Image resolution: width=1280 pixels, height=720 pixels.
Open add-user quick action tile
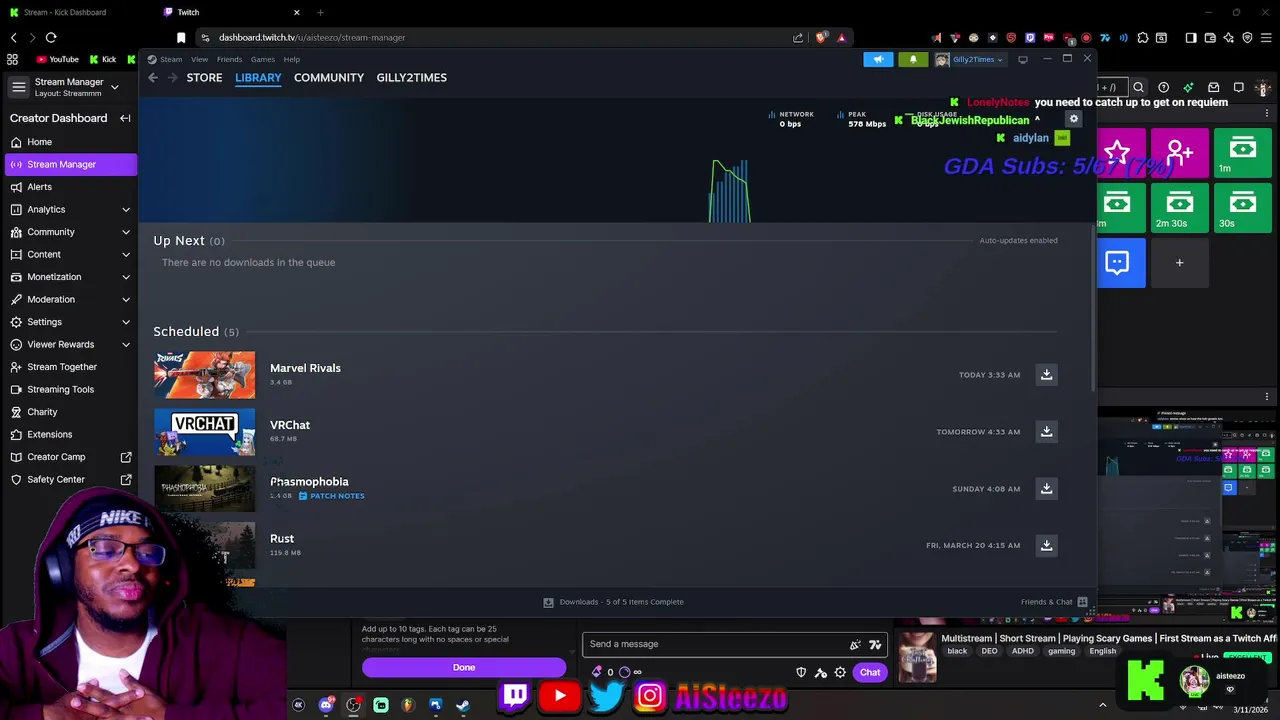(x=1179, y=153)
